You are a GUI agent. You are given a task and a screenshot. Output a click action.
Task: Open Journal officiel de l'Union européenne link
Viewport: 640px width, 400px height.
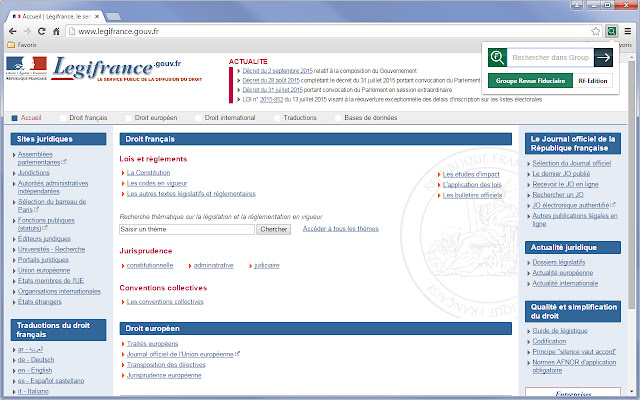180,354
